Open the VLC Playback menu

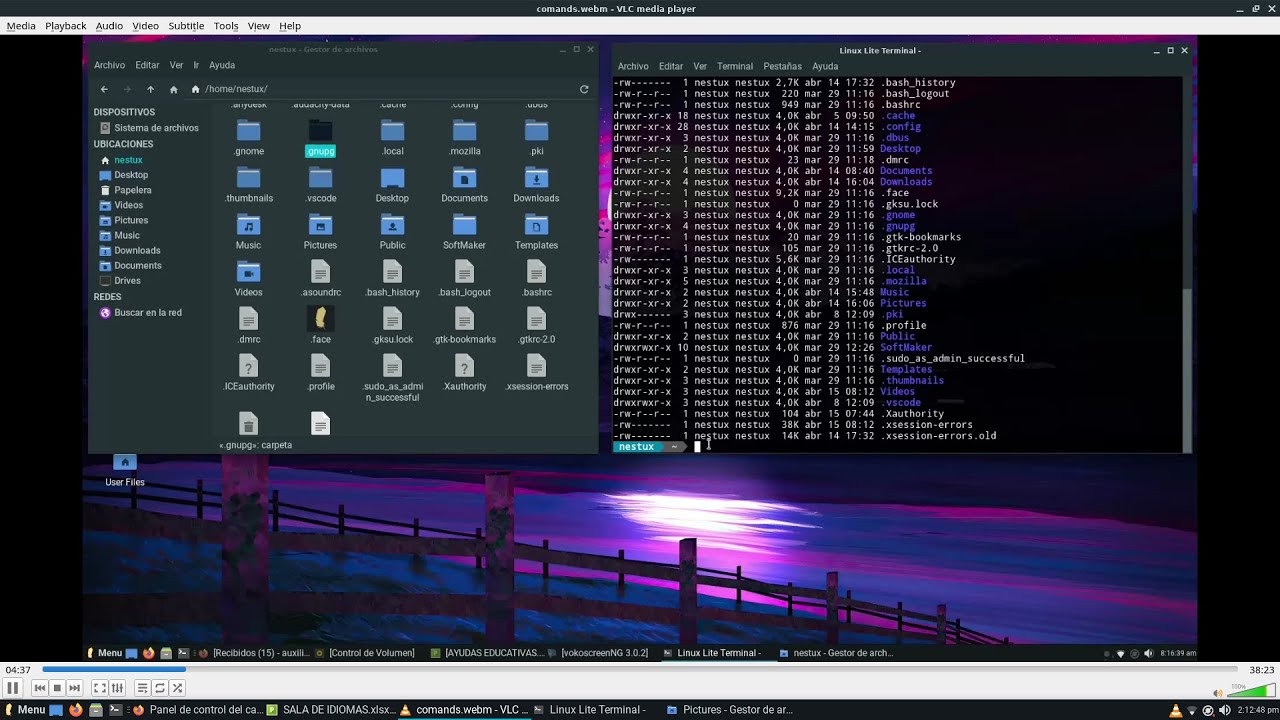click(x=66, y=26)
